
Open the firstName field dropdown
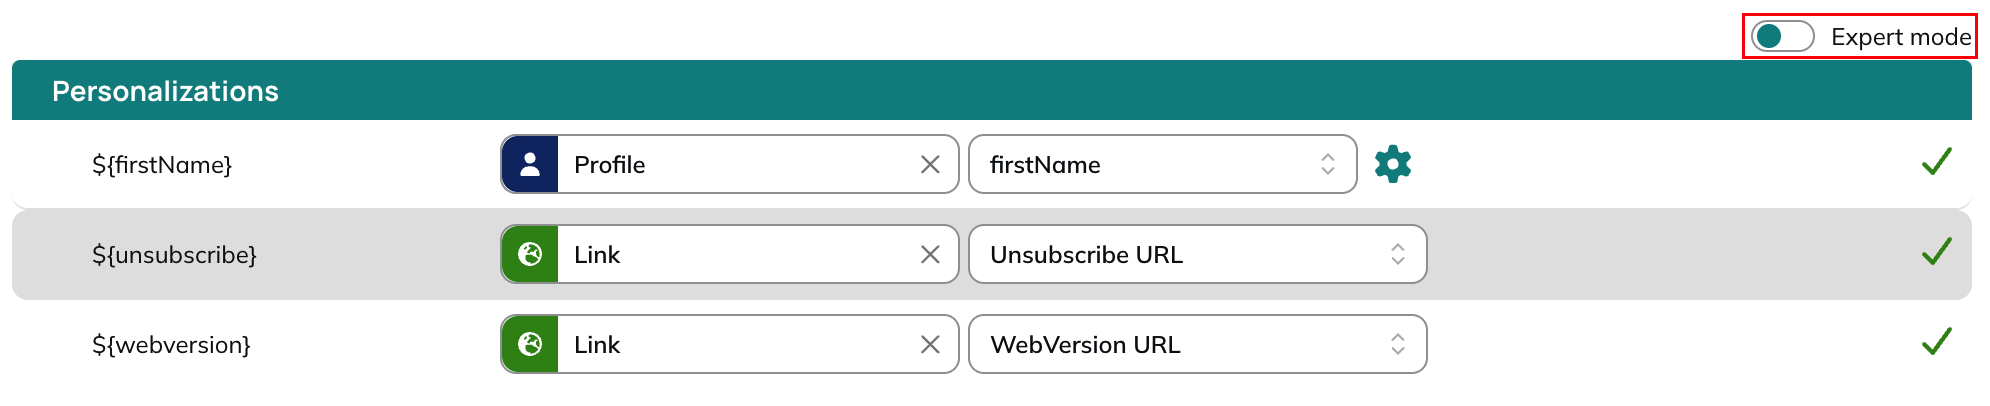click(x=1162, y=164)
